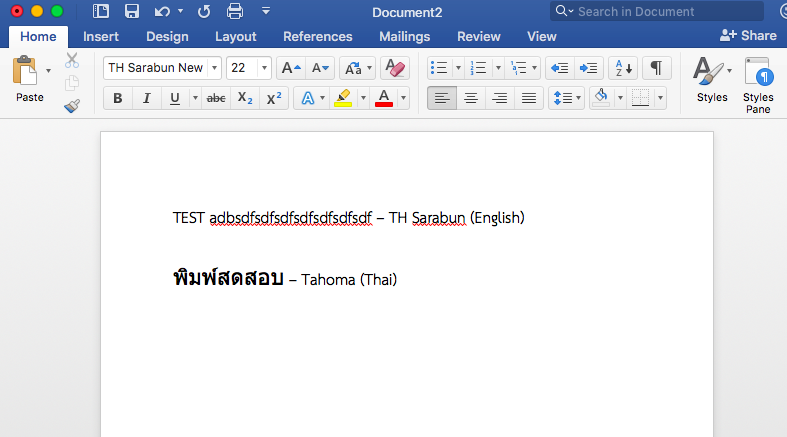Open the Styles Pane

pyautogui.click(x=758, y=84)
